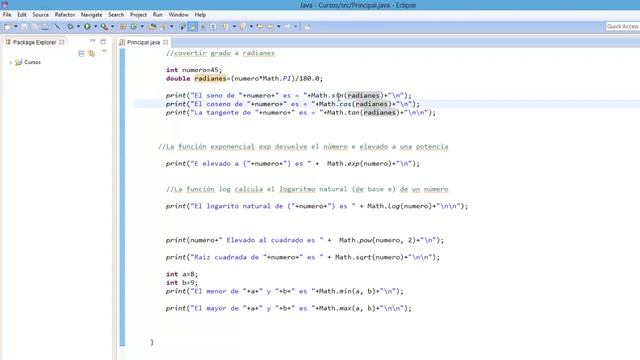Click the 'Elevado al cuadrado es' print line
Screen dimensions: 640x360
pyautogui.click(x=304, y=240)
